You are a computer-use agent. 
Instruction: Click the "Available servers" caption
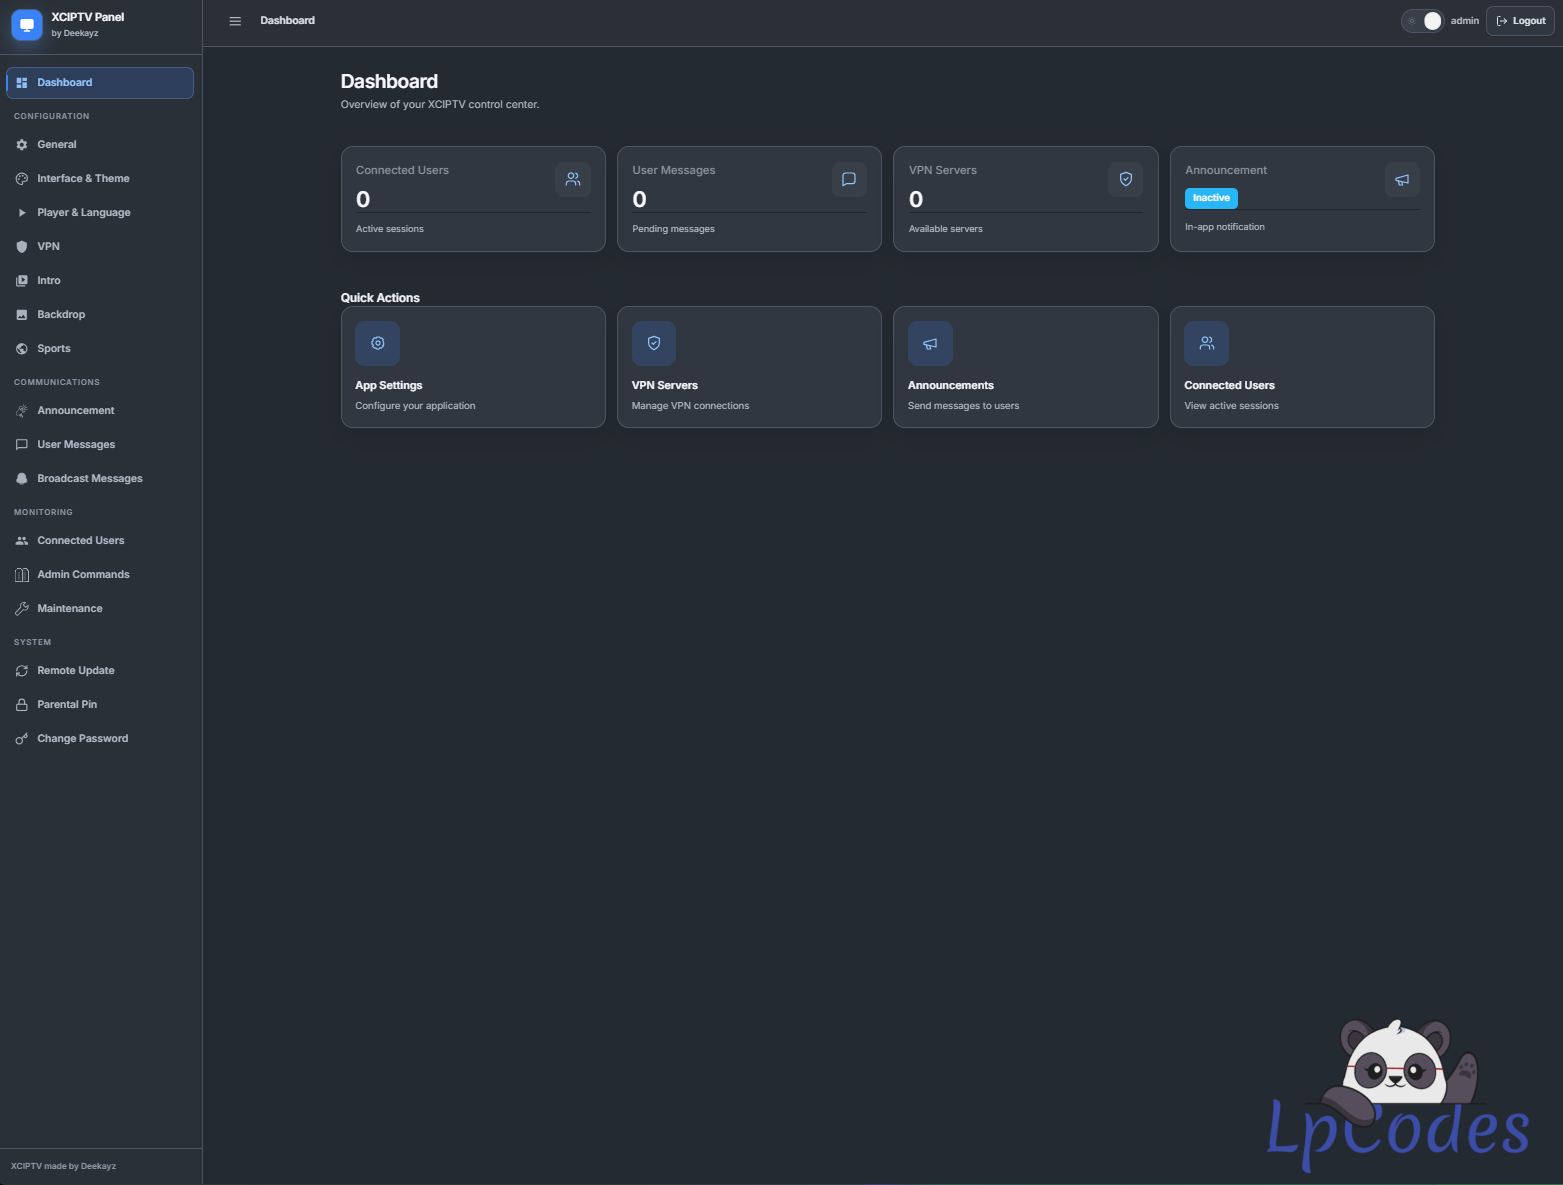[946, 229]
